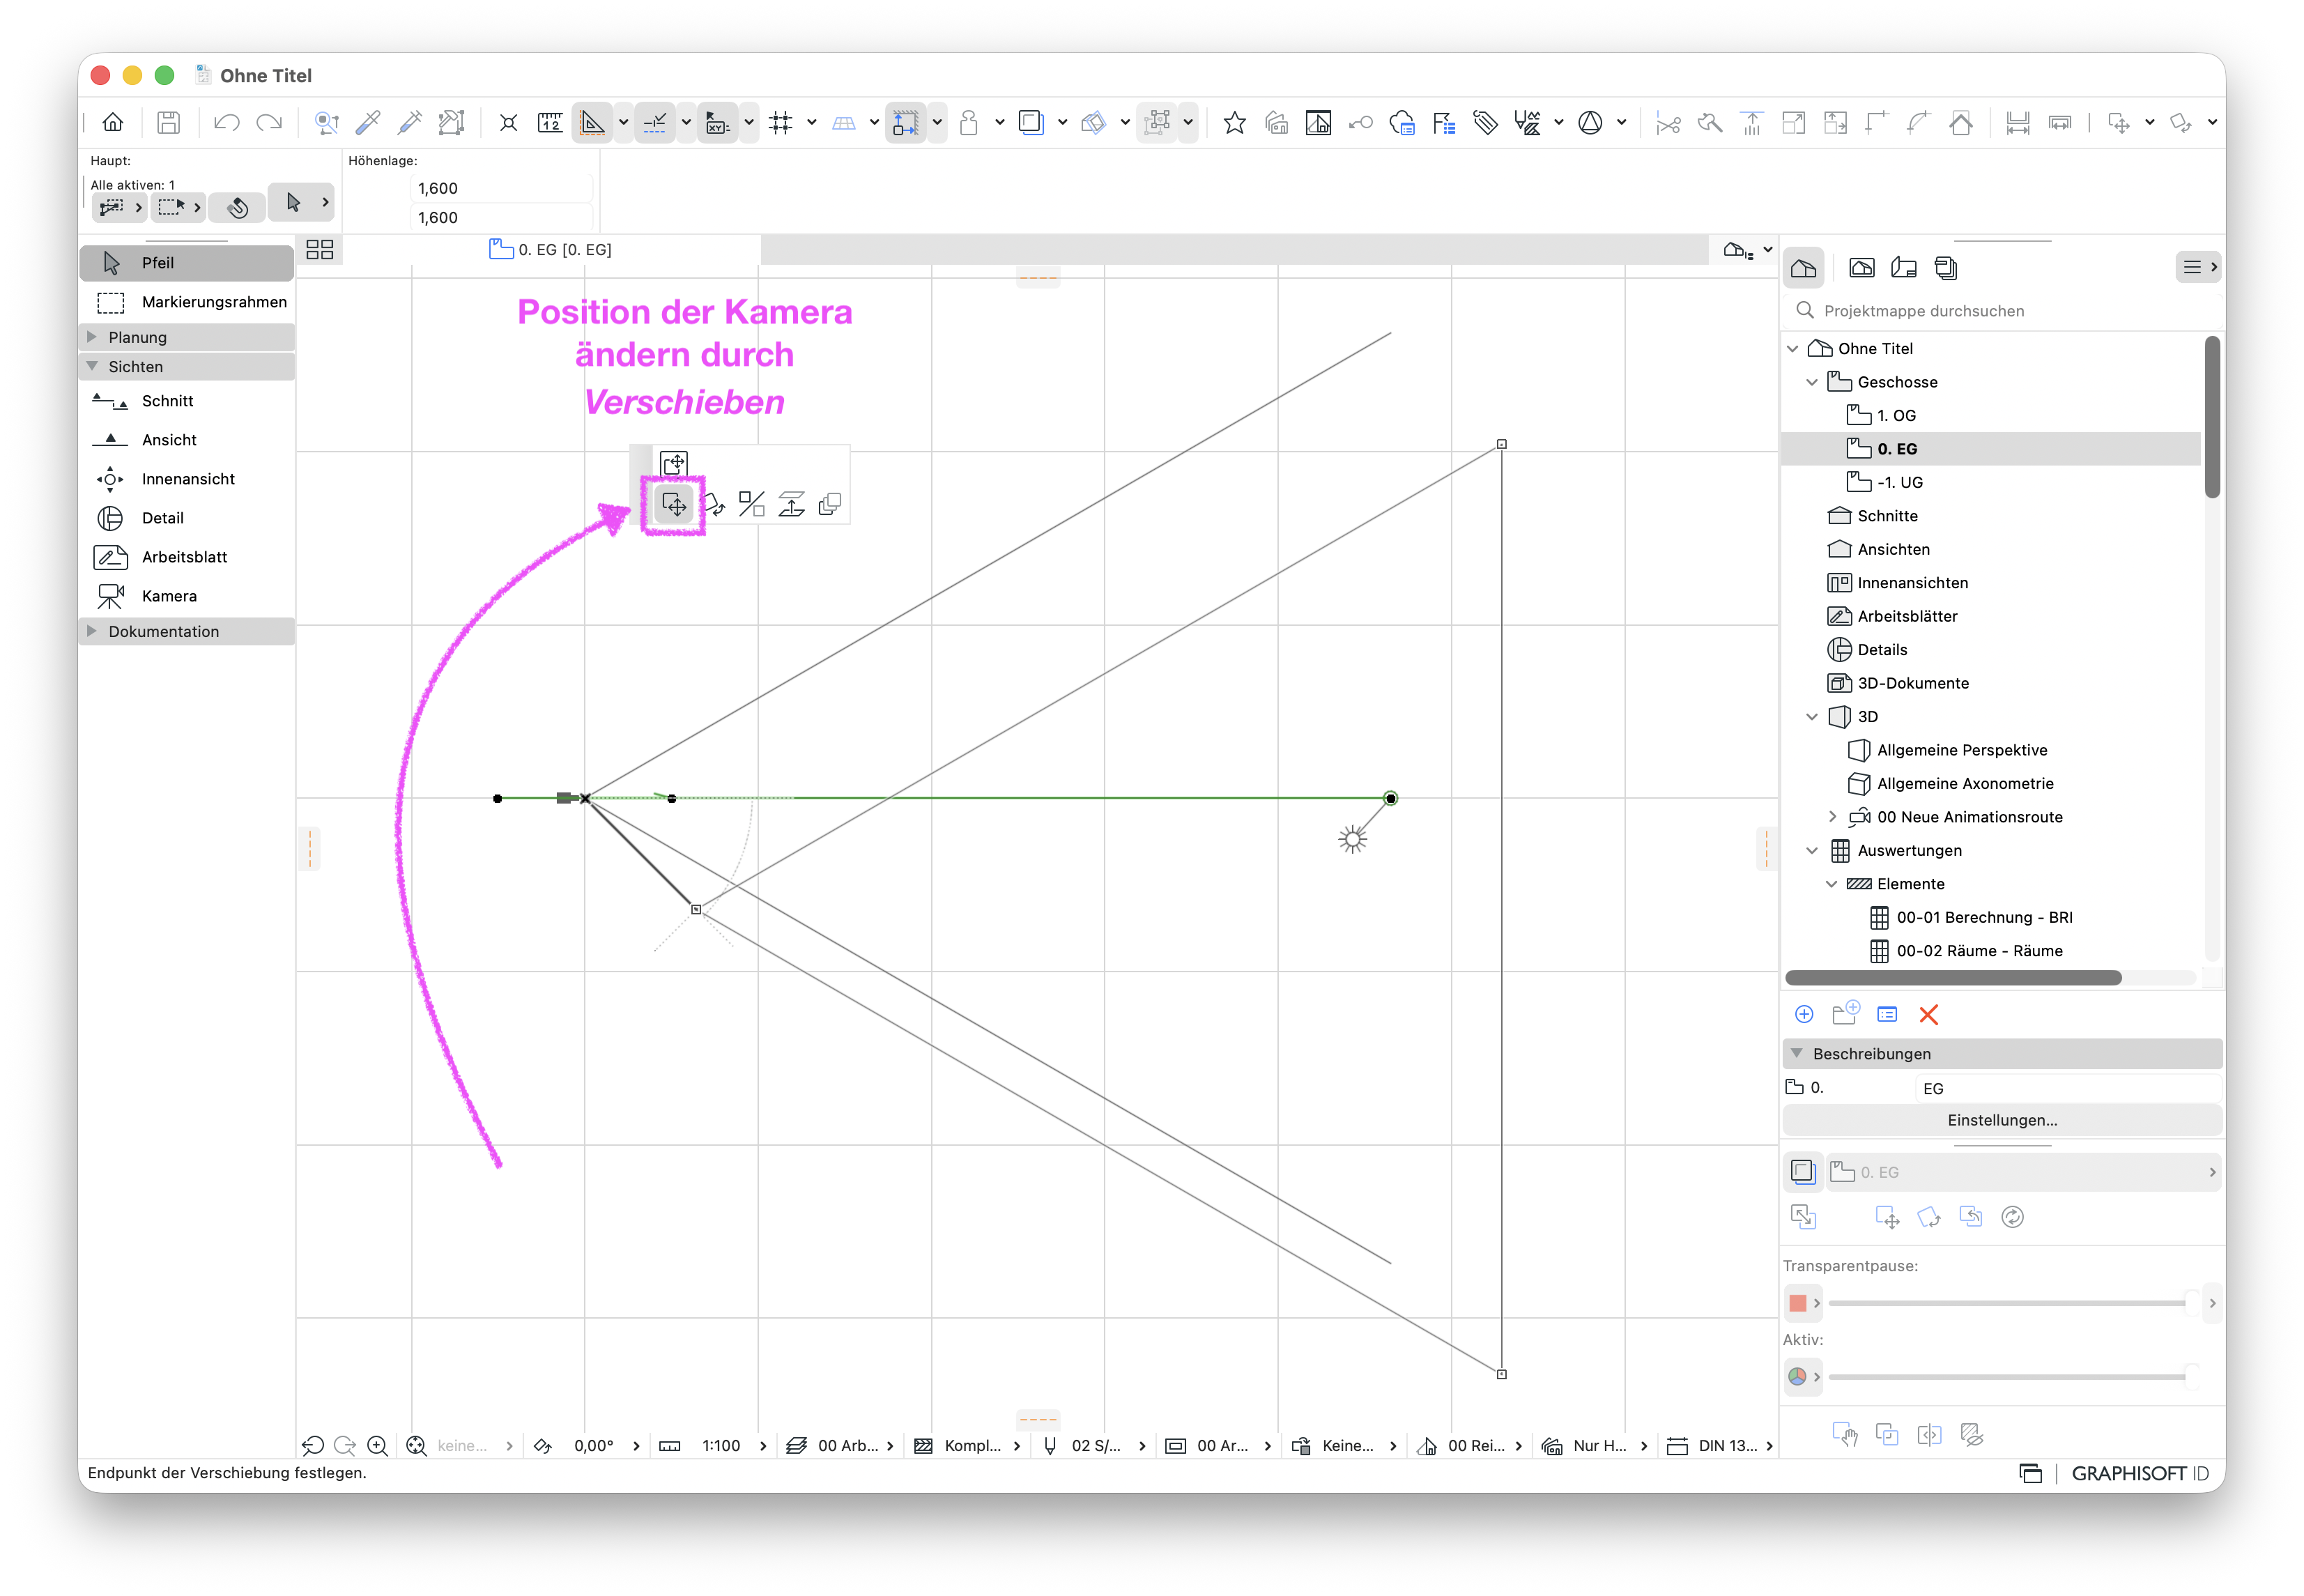
Task: Collapse the Geschosse tree node
Action: pos(1812,382)
